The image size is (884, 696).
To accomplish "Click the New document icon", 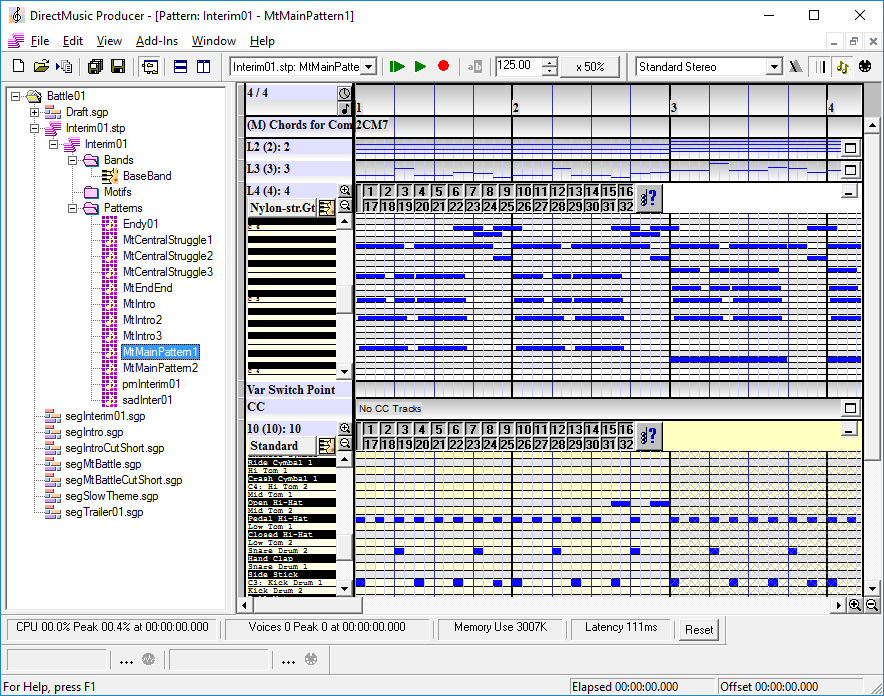I will coord(18,67).
